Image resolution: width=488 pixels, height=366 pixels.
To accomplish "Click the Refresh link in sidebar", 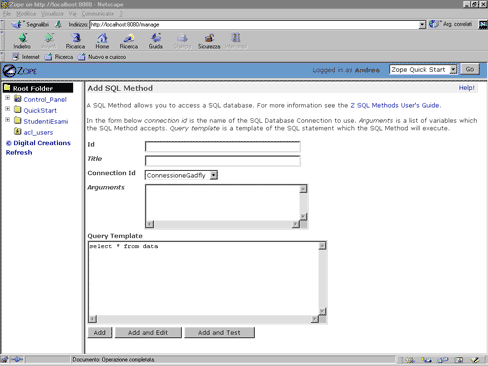I will (x=19, y=152).
